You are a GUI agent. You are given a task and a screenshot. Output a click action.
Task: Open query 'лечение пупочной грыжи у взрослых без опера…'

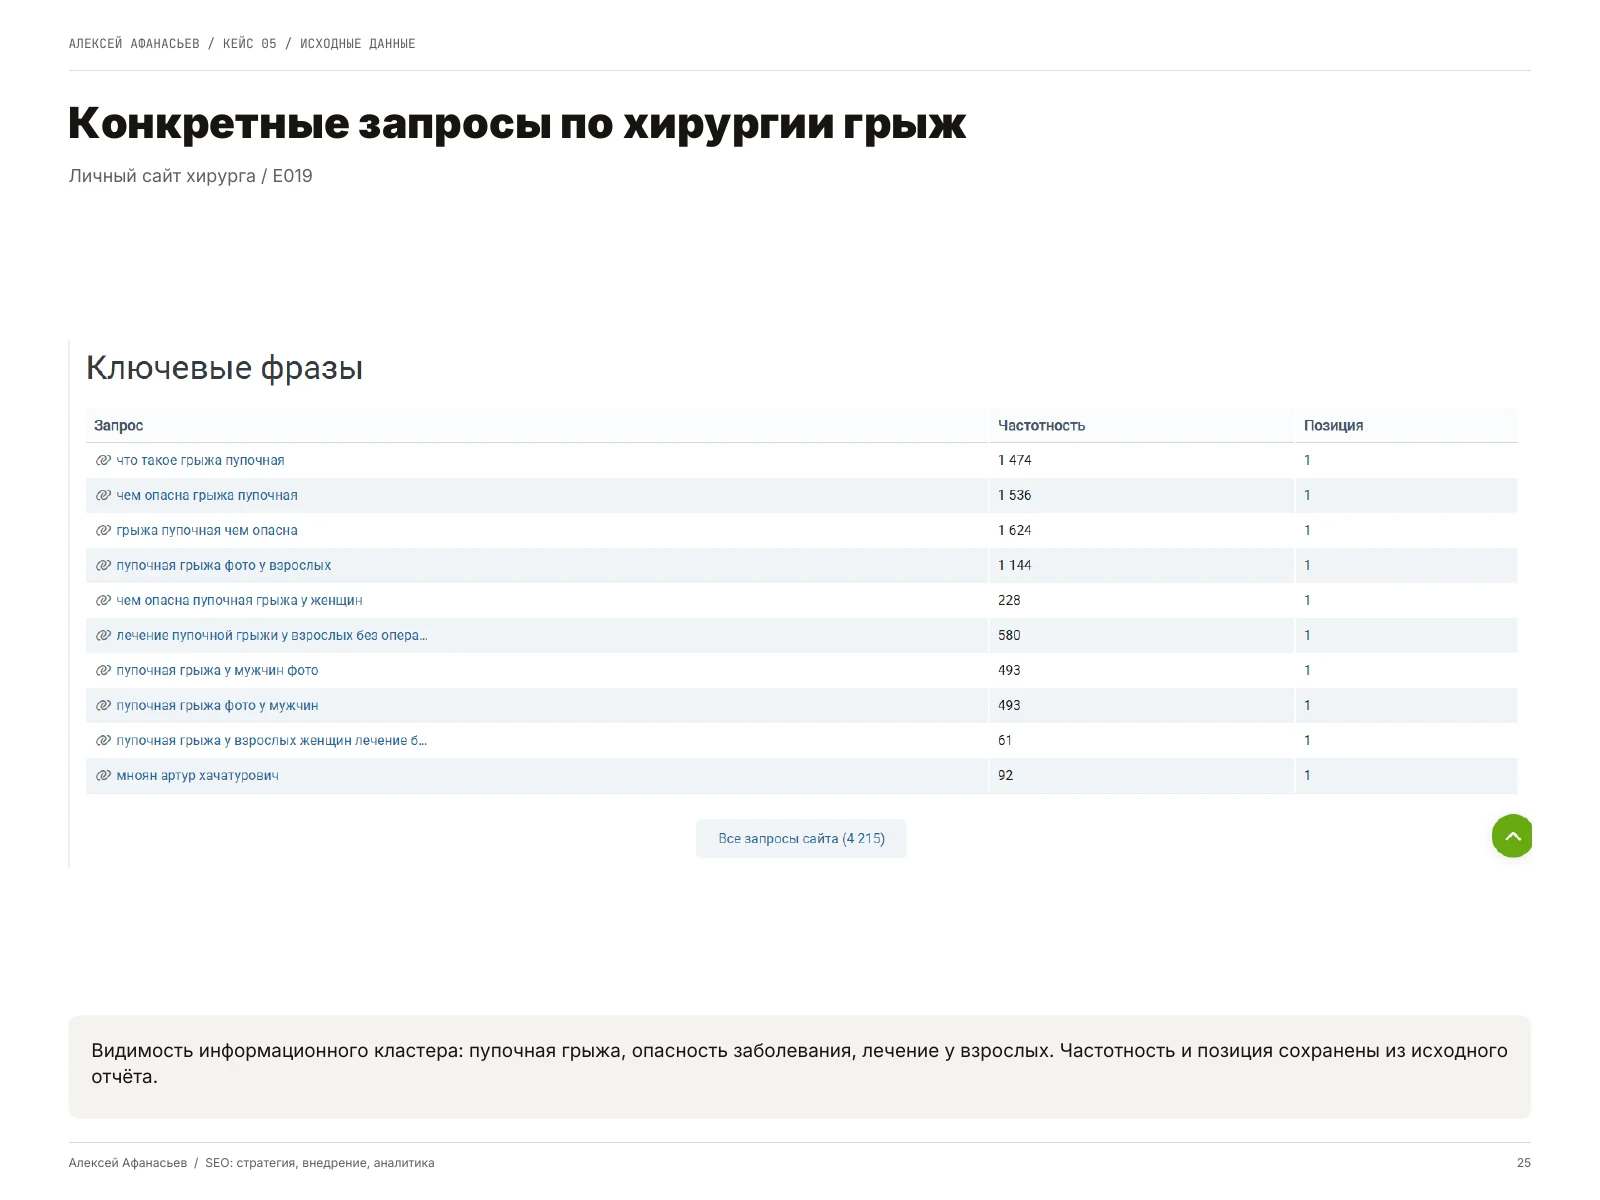(272, 635)
